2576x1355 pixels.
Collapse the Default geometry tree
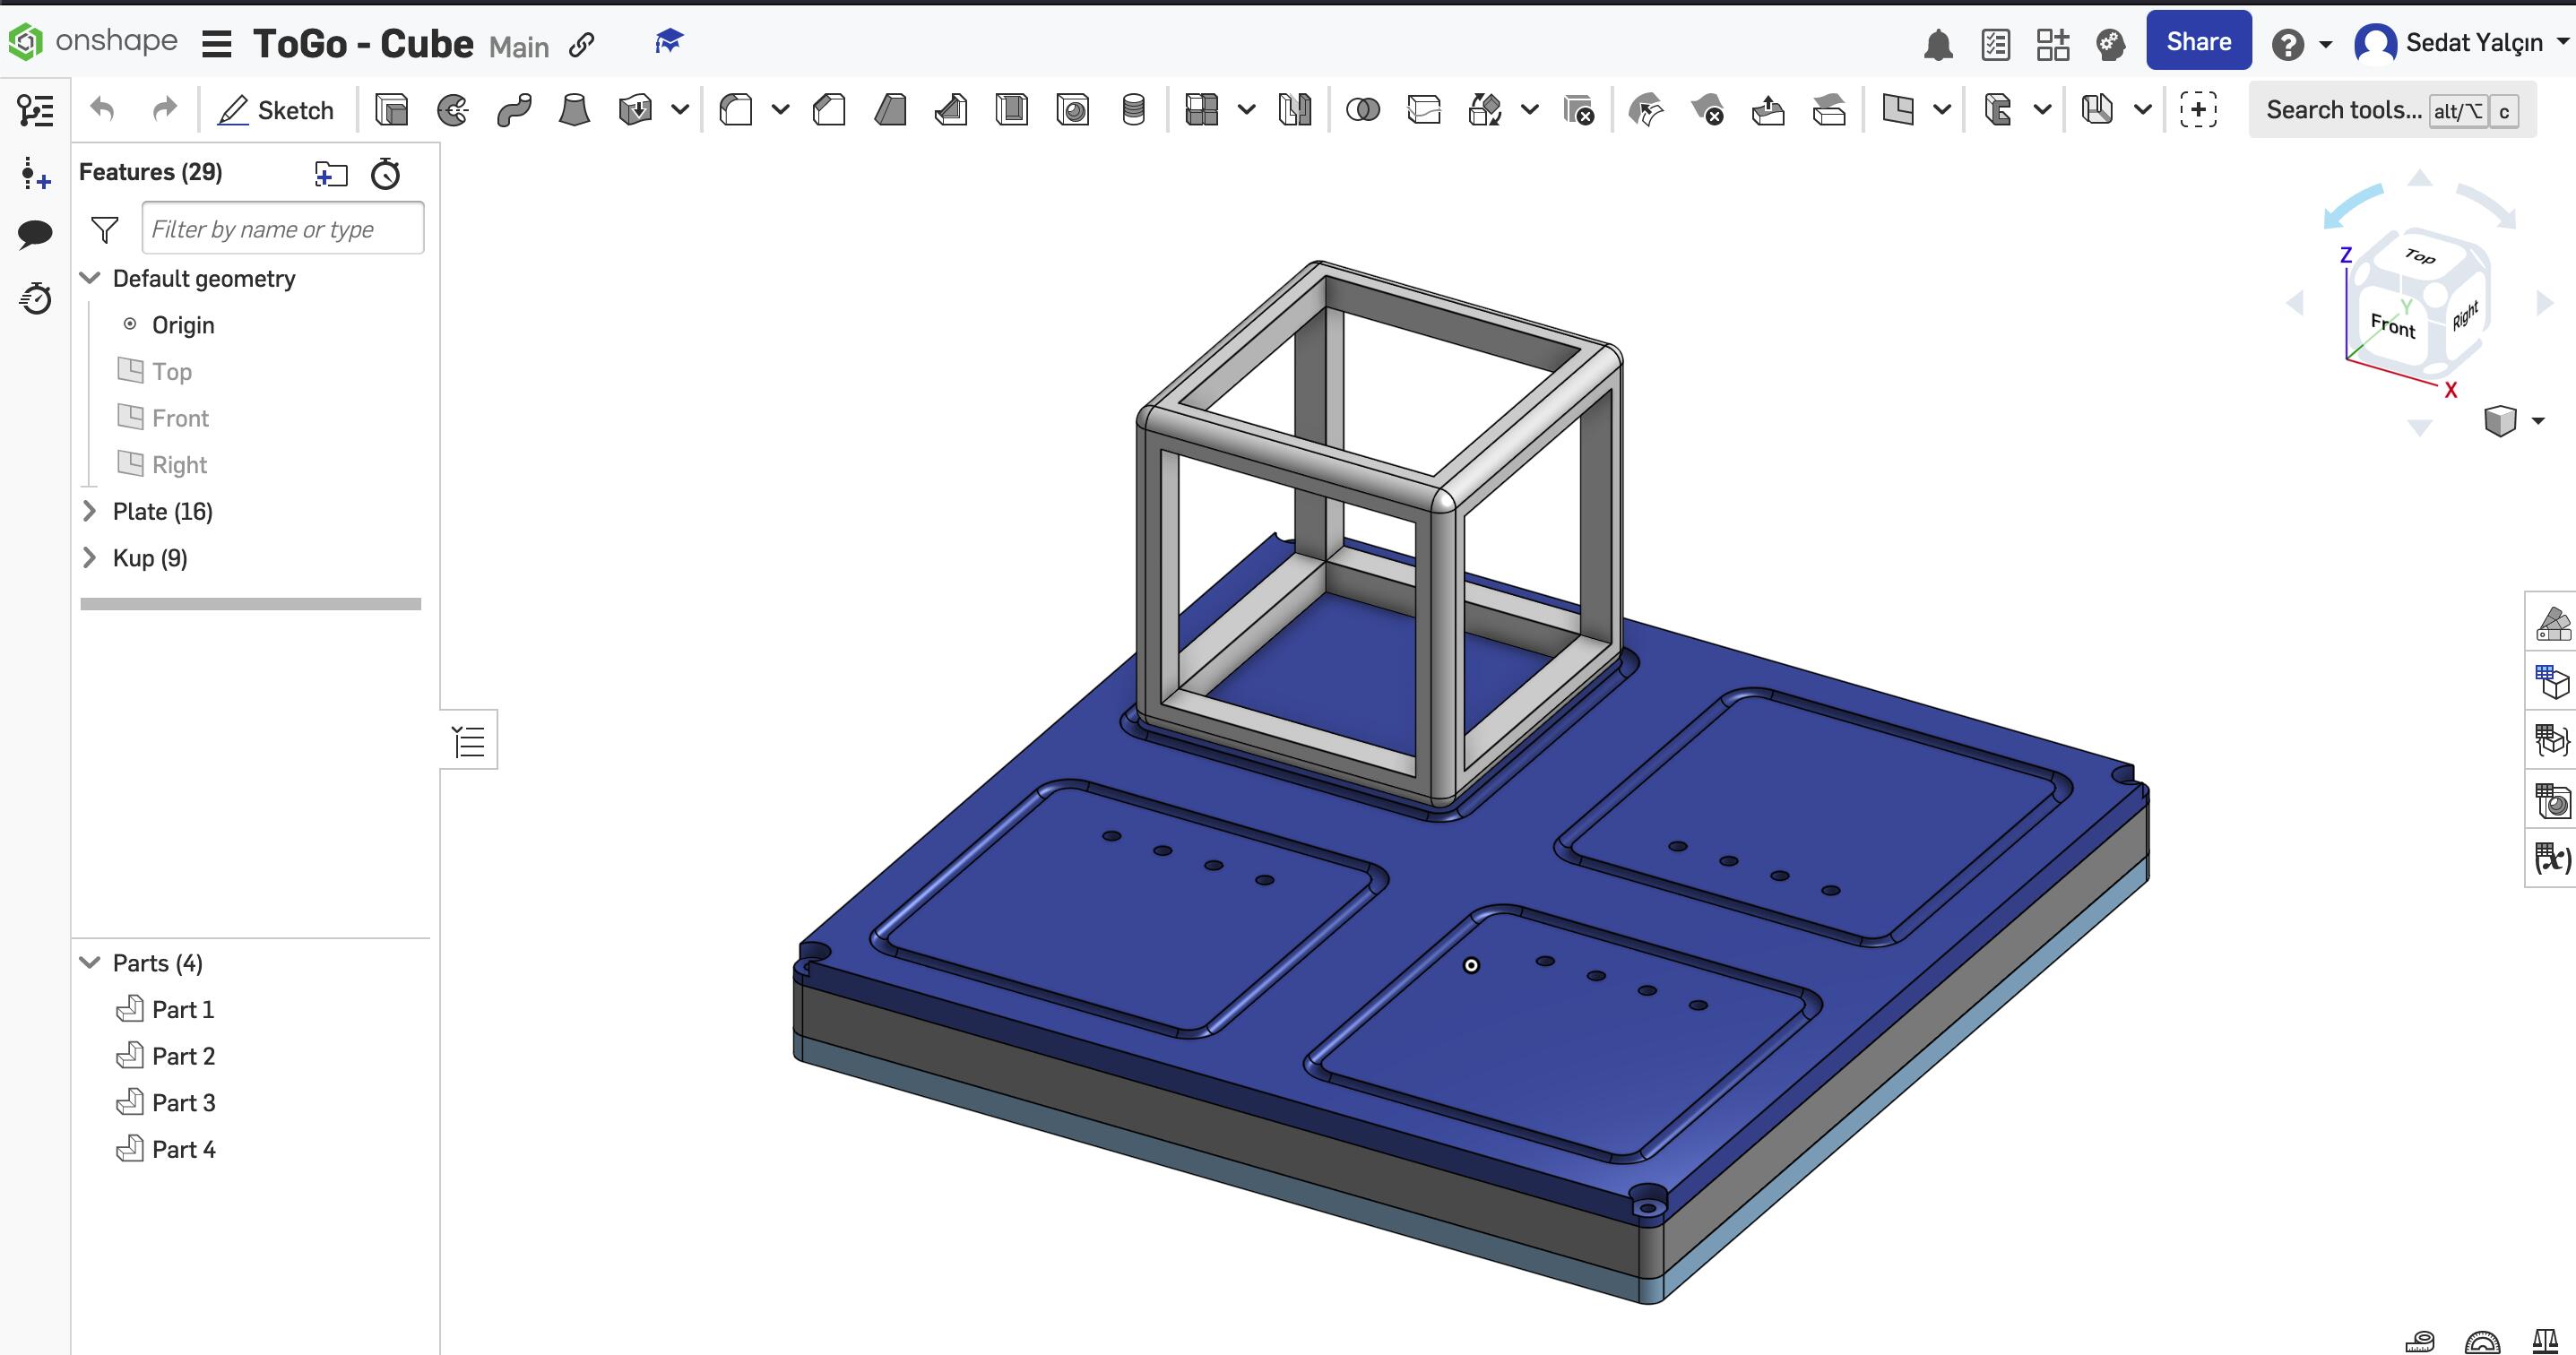[x=89, y=278]
